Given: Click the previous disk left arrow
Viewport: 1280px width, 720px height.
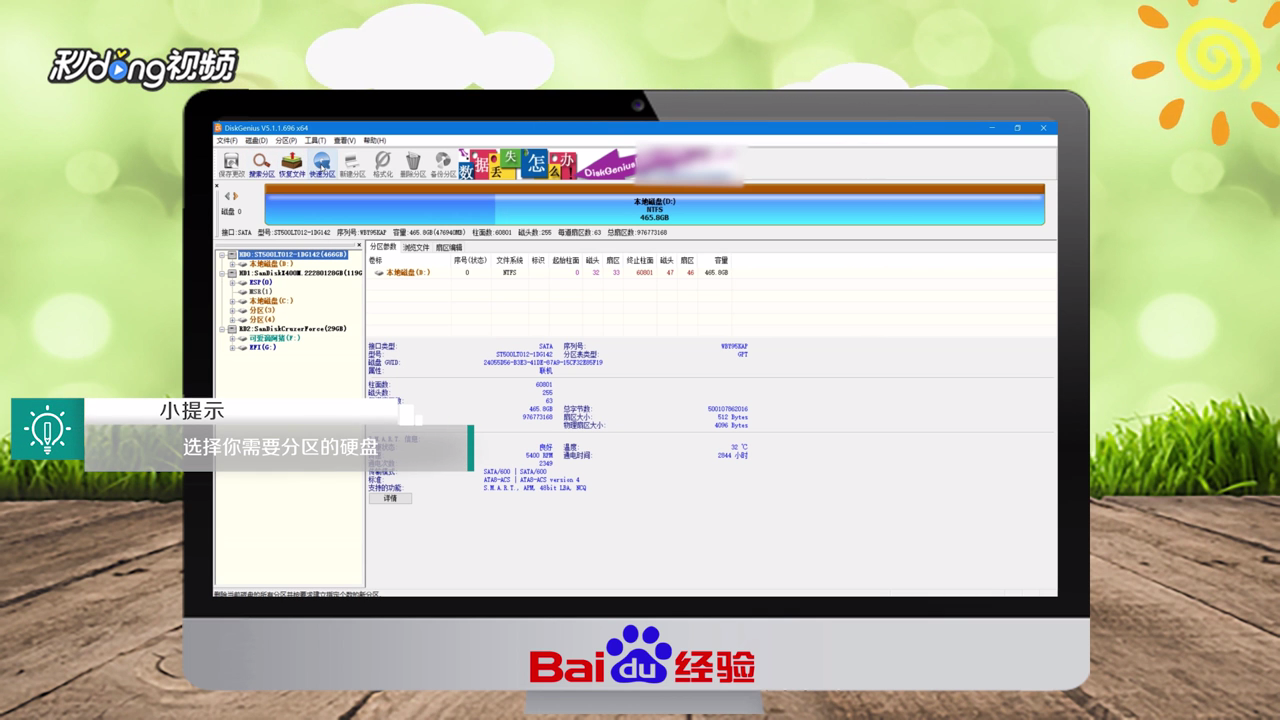Looking at the screenshot, I should tap(227, 196).
